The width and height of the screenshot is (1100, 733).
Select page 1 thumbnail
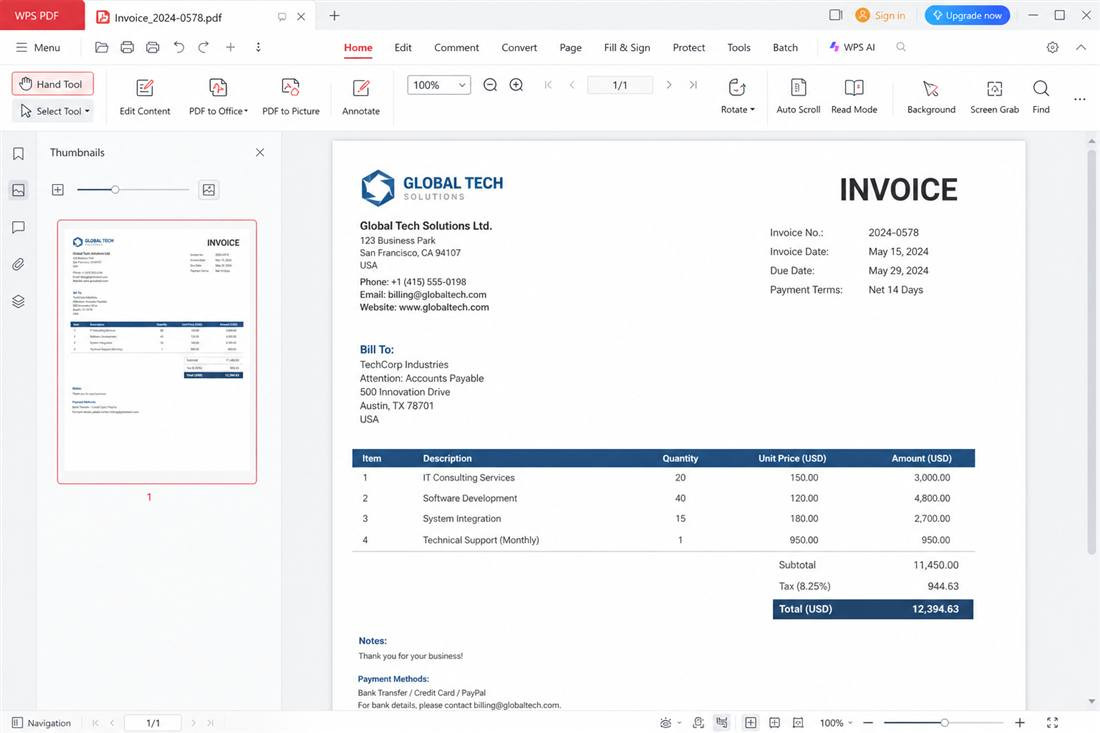tap(157, 351)
